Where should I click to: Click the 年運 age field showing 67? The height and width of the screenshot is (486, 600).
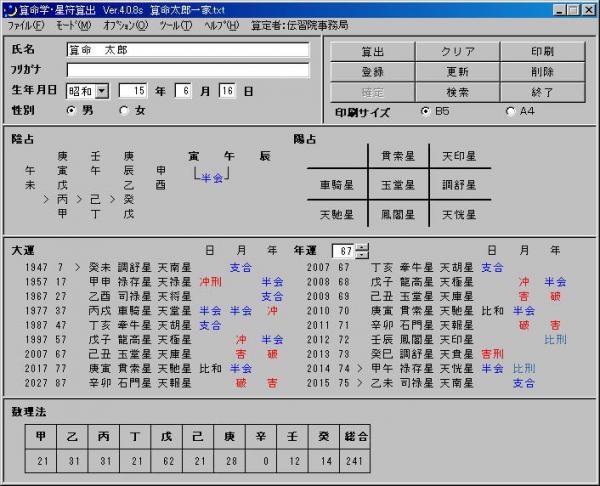(x=344, y=251)
